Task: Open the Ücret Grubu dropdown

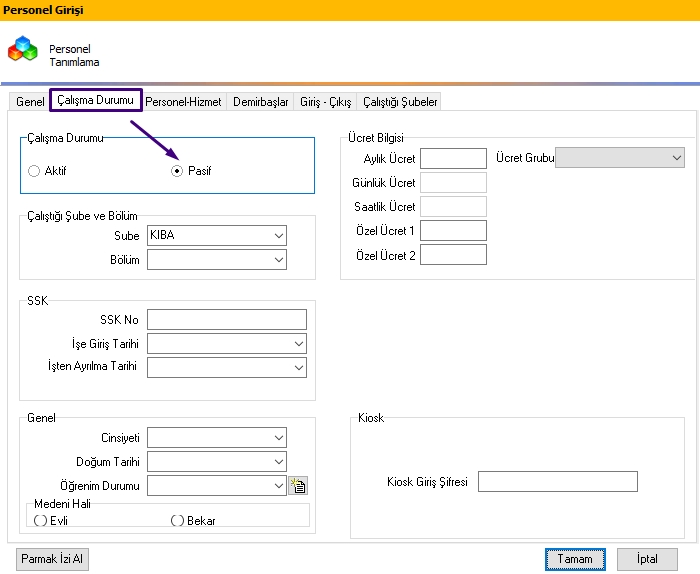Action: pyautogui.click(x=620, y=158)
